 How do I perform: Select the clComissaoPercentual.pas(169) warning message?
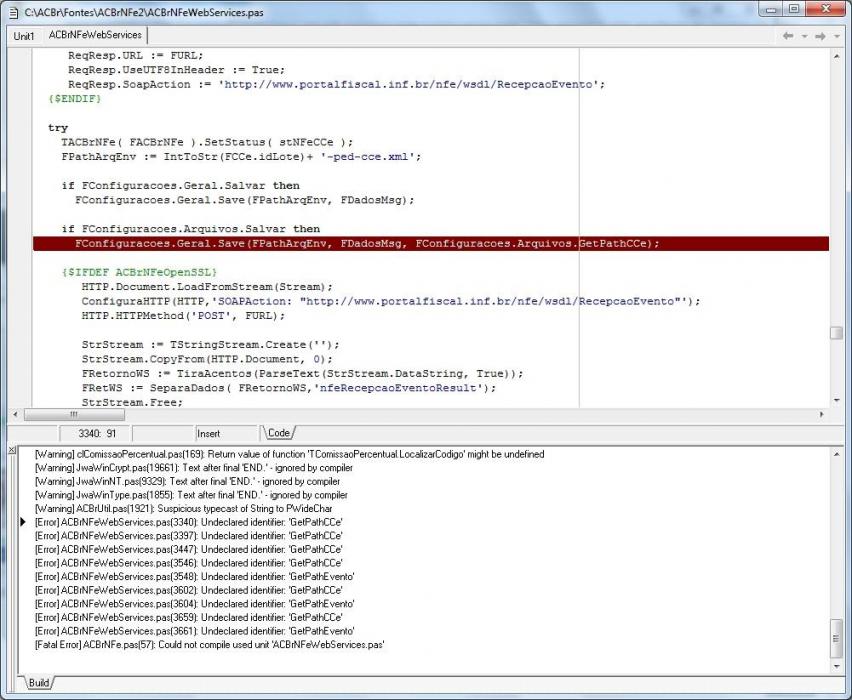point(290,454)
